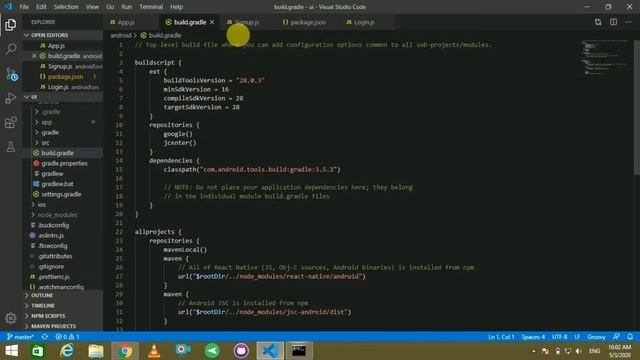640x360 pixels.
Task: Close build.gradle in Open Editors list
Action: pos(34,56)
